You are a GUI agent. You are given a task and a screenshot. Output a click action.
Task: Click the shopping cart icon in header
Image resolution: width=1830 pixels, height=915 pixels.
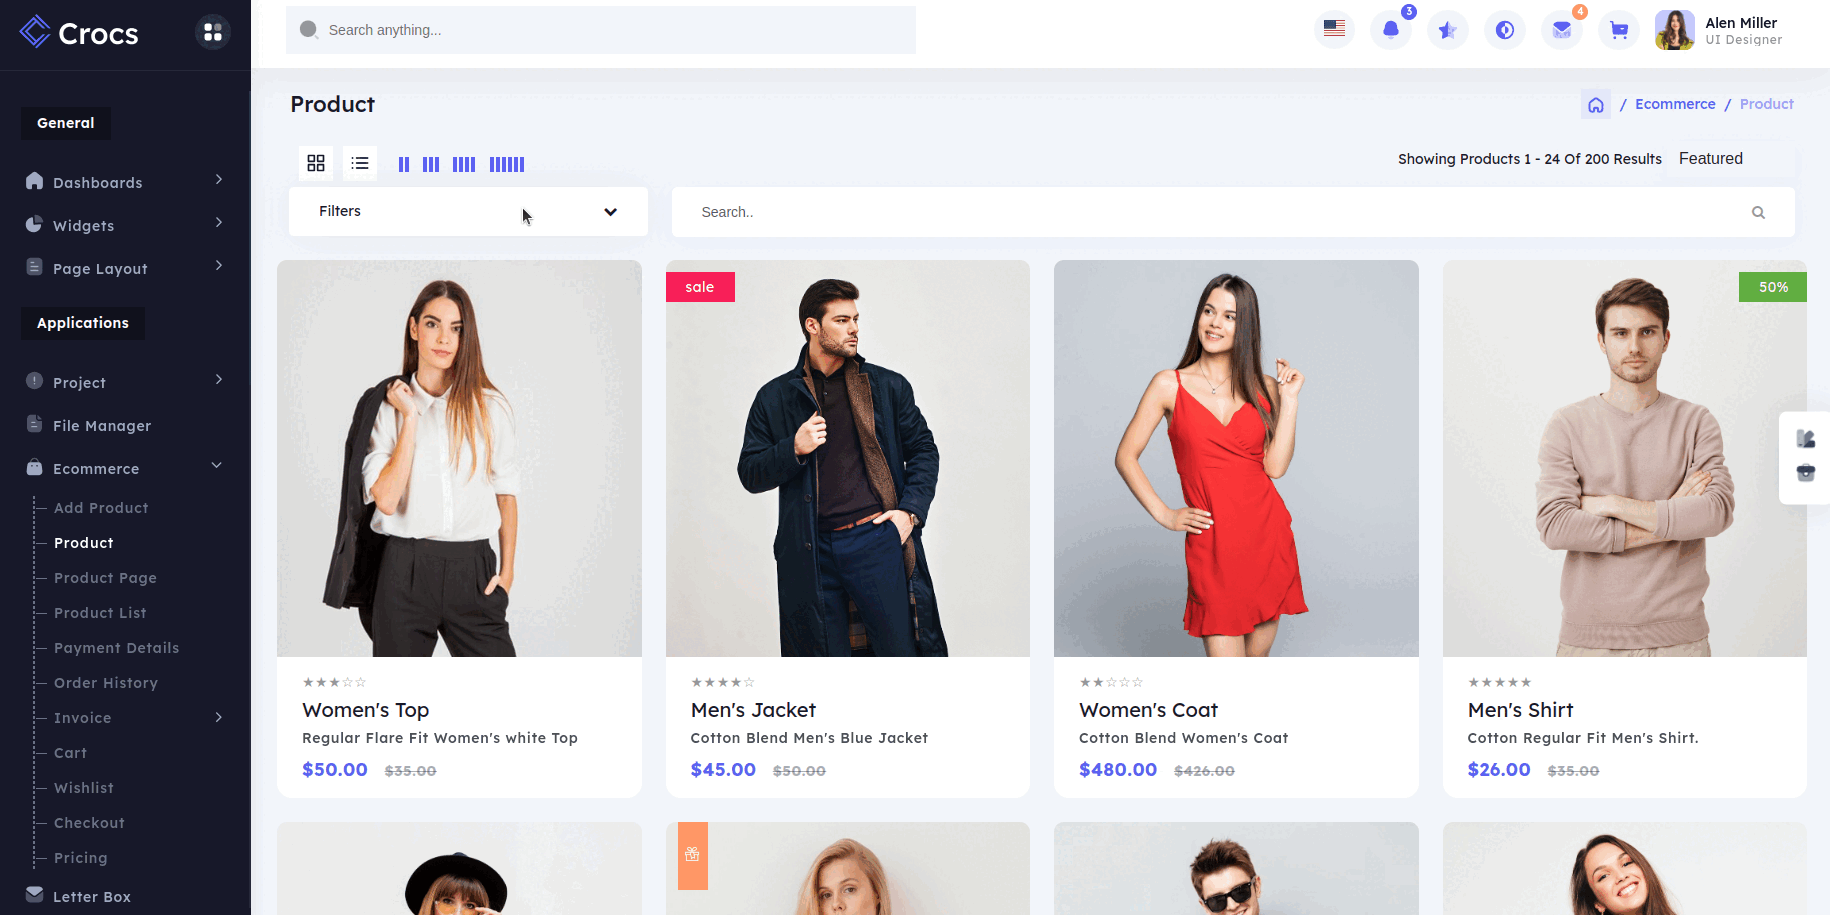click(x=1618, y=30)
